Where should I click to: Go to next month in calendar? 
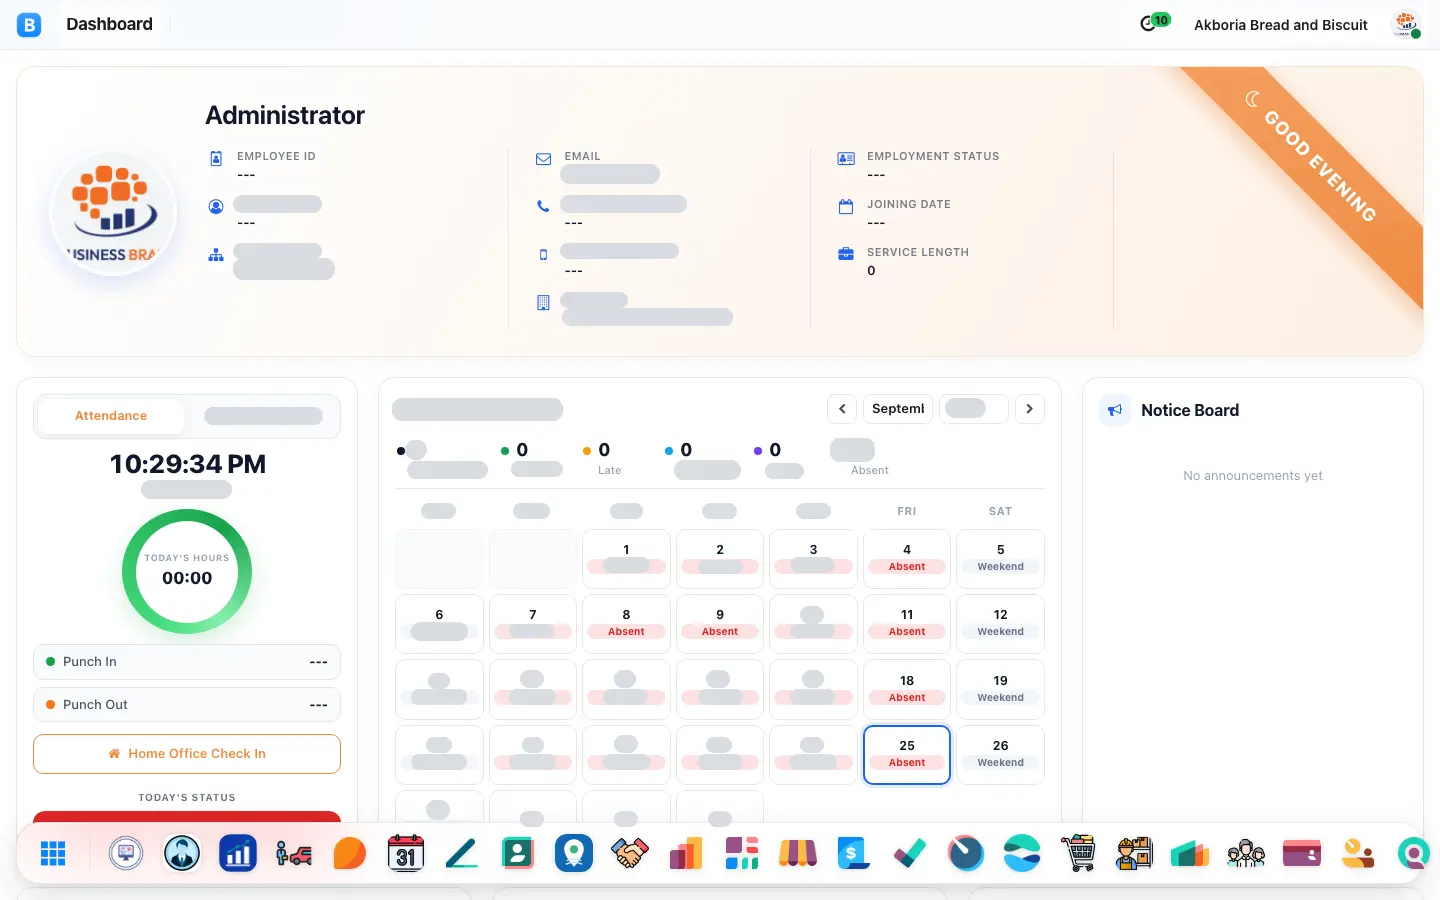[1030, 409]
